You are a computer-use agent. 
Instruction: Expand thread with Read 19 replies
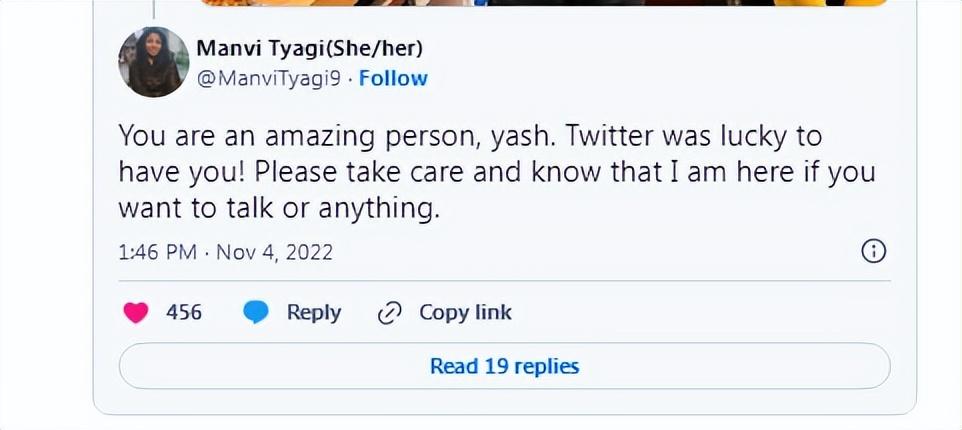[x=504, y=366]
